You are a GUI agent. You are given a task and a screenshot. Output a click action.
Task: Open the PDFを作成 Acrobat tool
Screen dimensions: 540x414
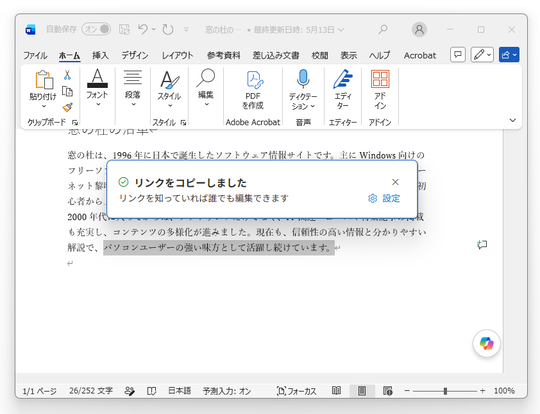(253, 90)
